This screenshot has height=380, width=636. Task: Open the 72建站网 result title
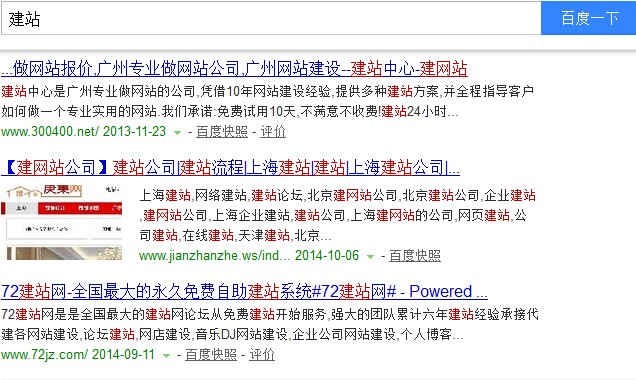click(244, 292)
